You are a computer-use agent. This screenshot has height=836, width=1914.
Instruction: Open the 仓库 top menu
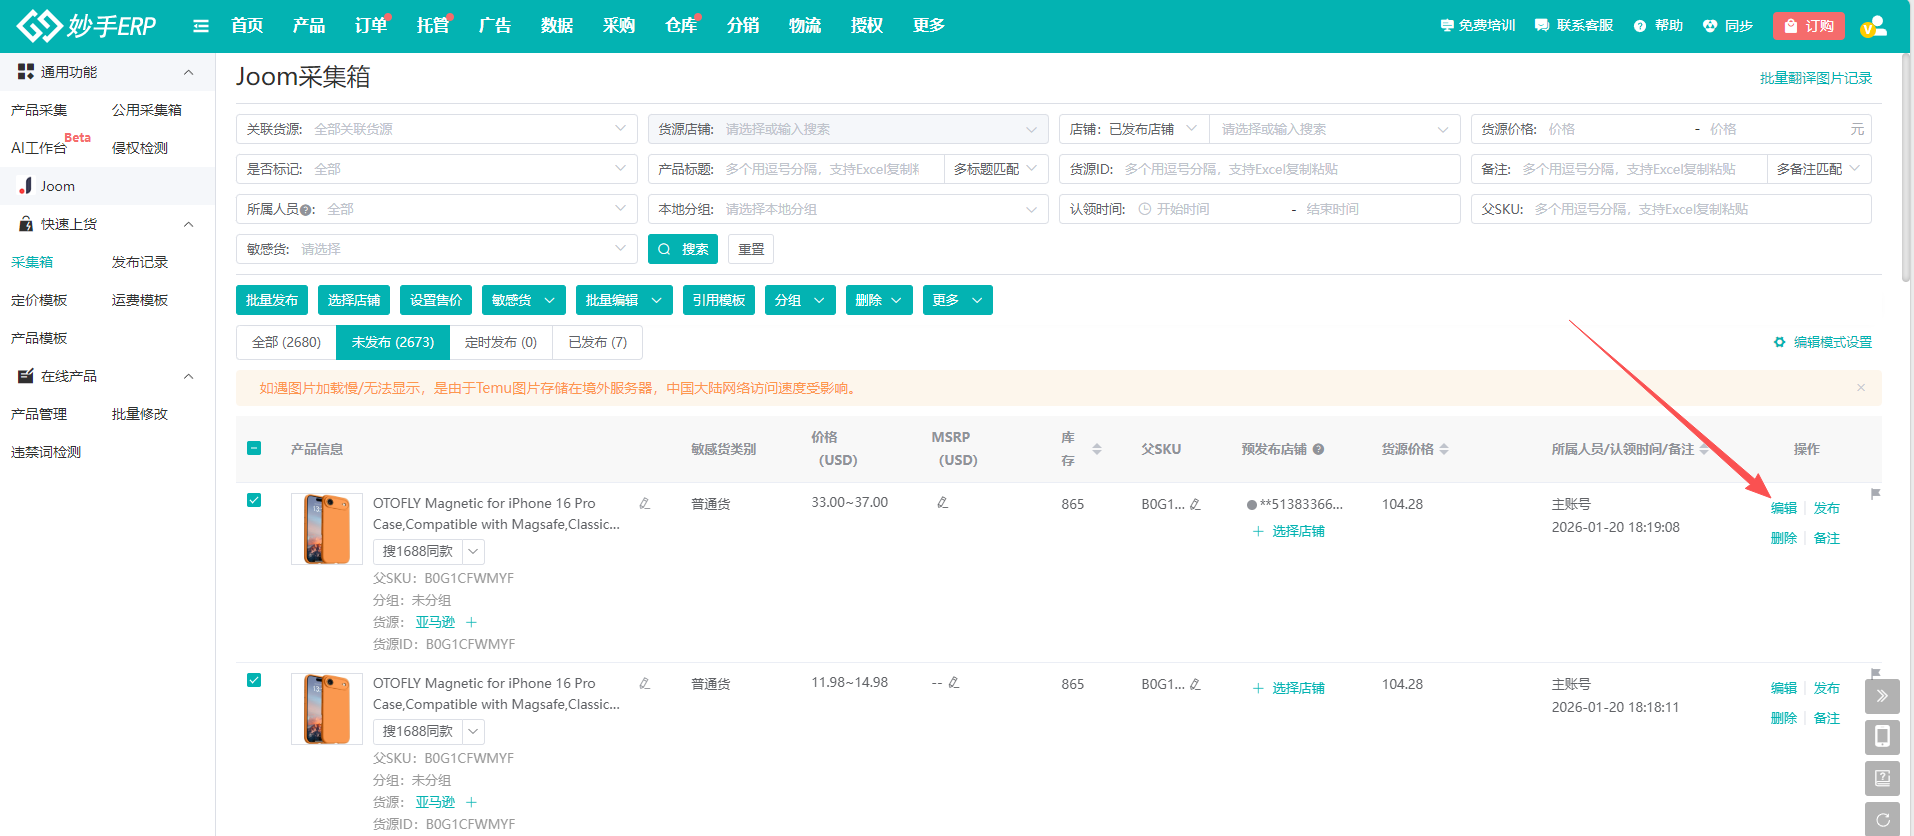click(x=681, y=26)
